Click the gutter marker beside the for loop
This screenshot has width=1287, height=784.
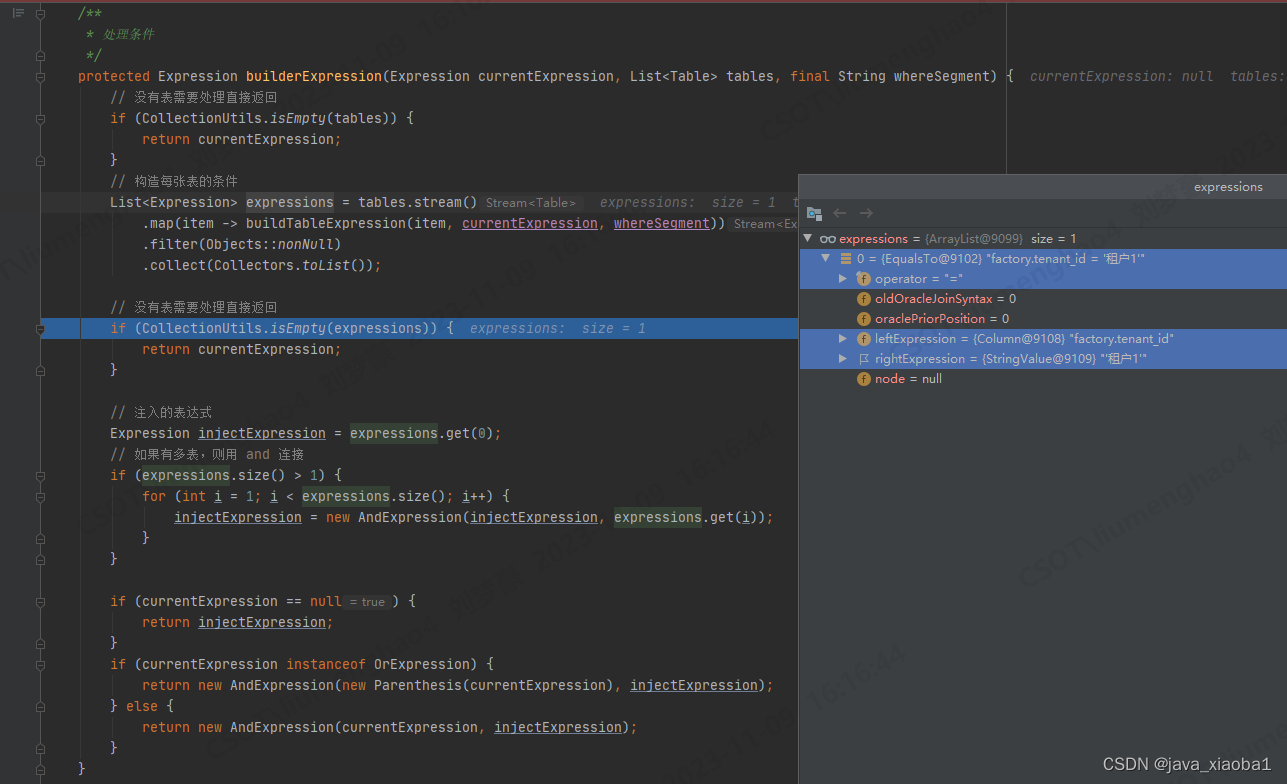pos(40,497)
